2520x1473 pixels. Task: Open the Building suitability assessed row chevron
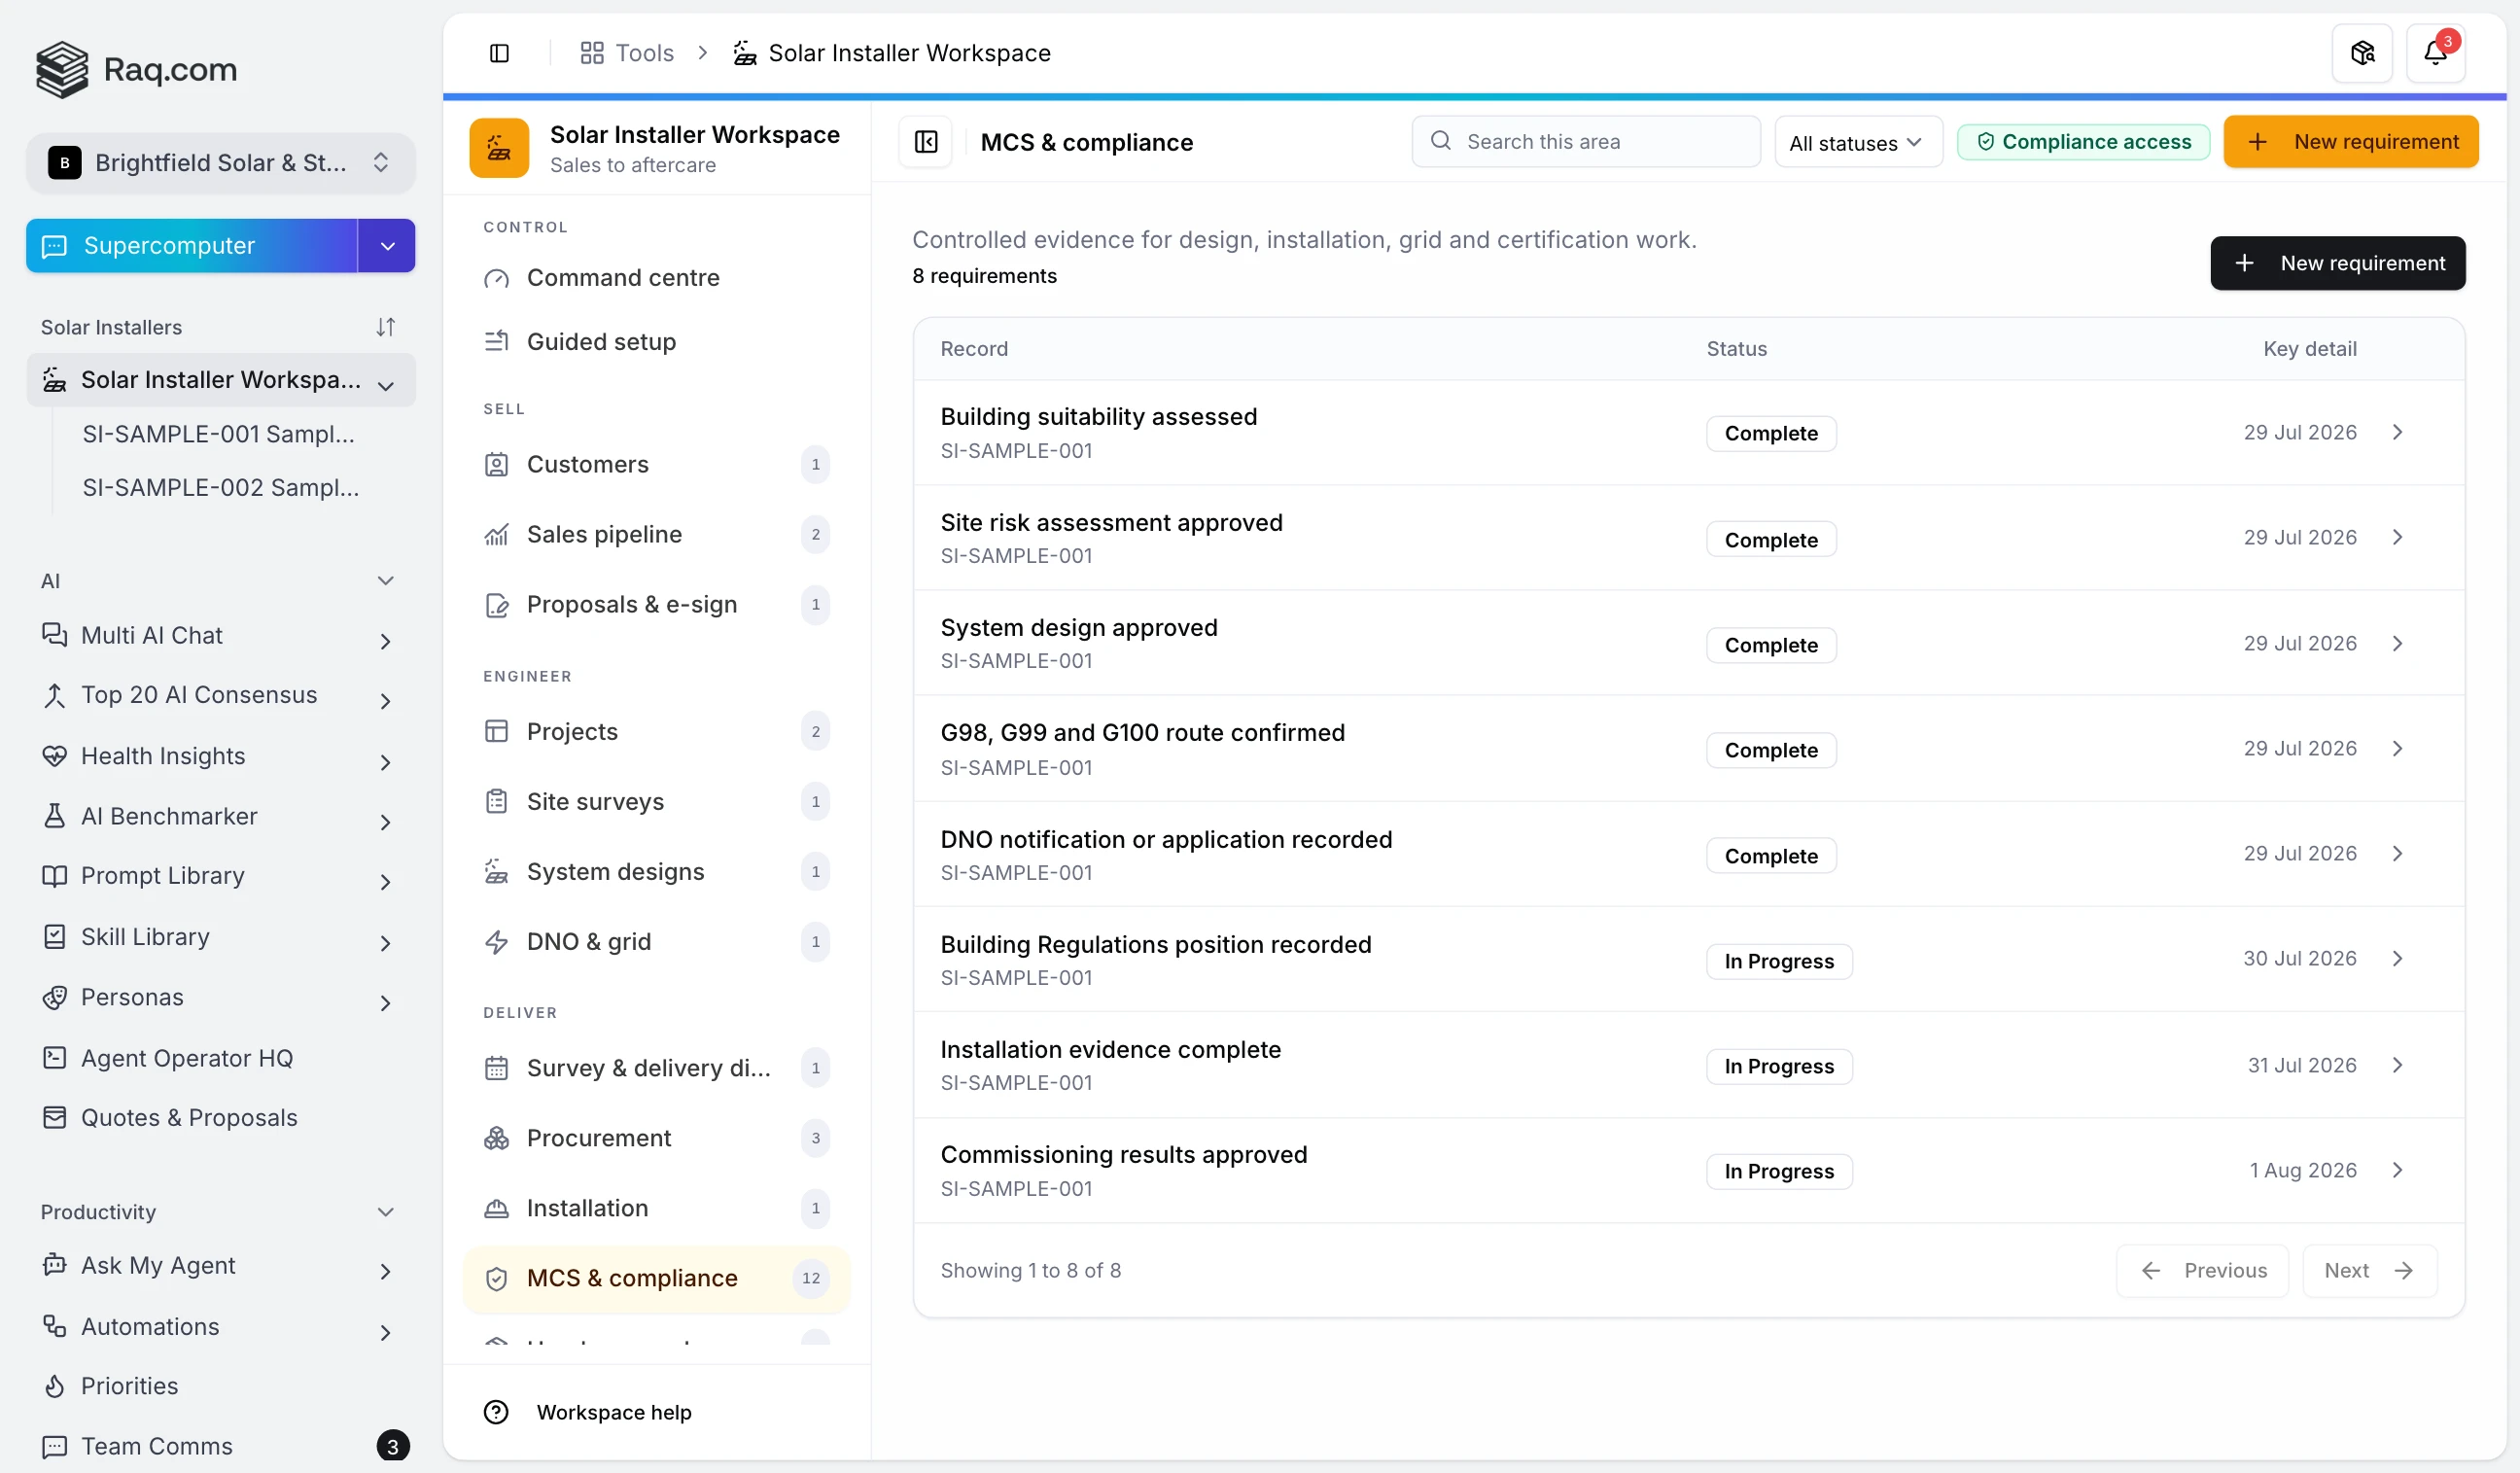pos(2397,432)
